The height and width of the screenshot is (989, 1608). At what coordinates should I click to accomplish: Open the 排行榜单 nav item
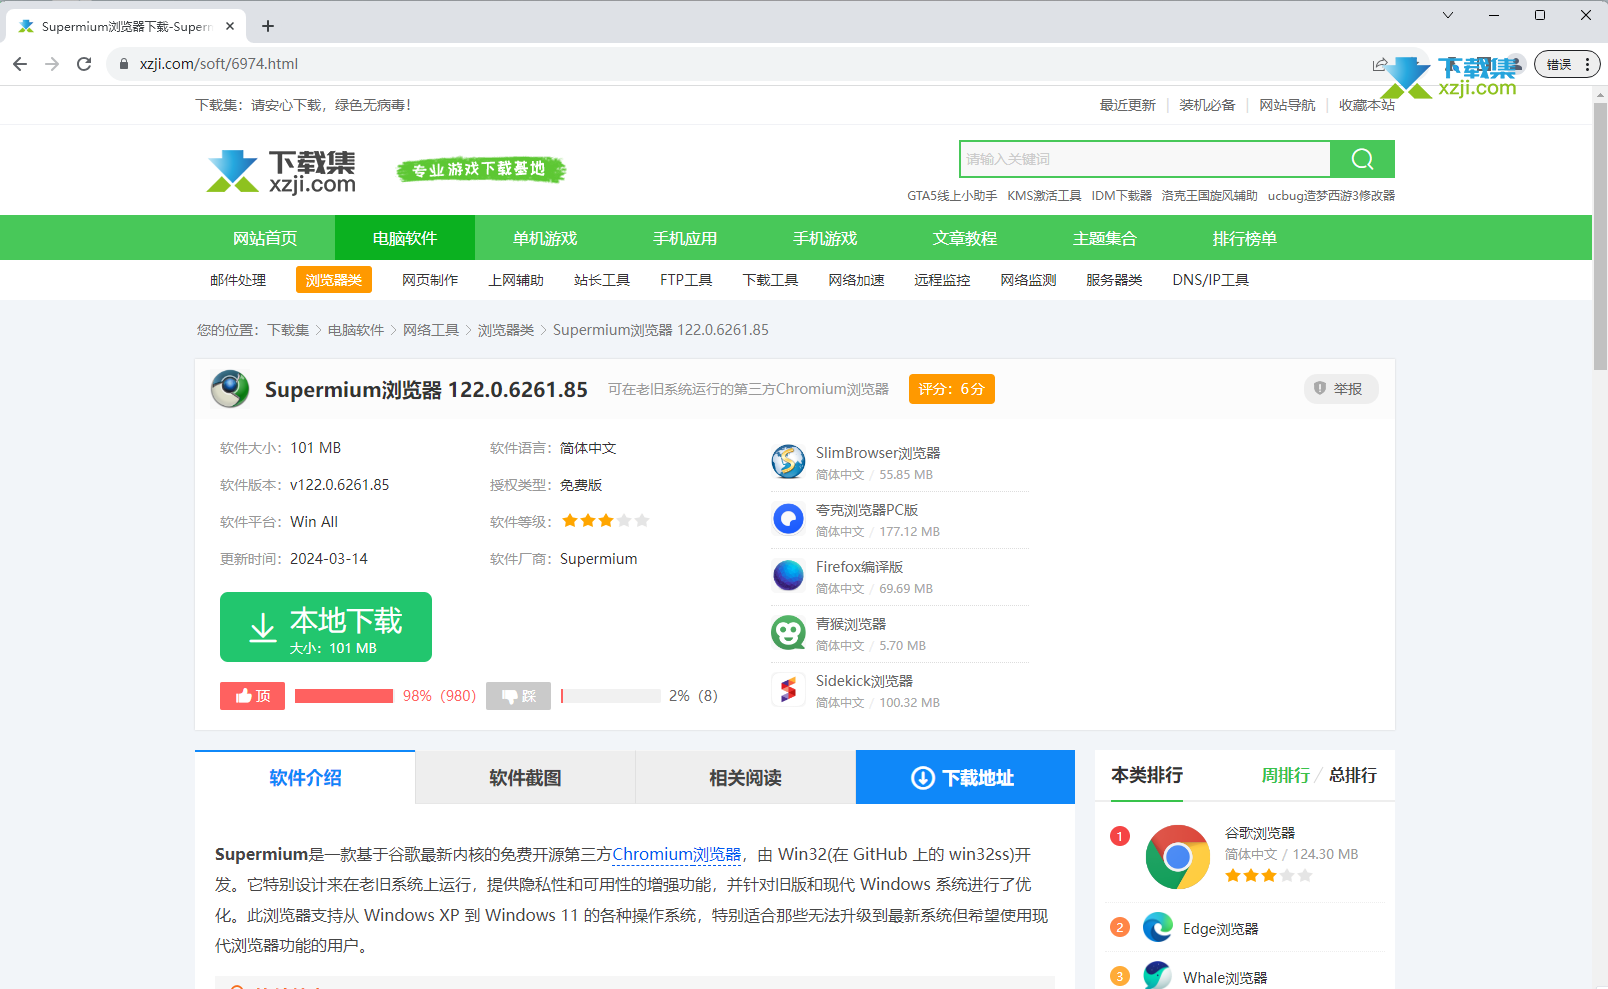(1245, 238)
